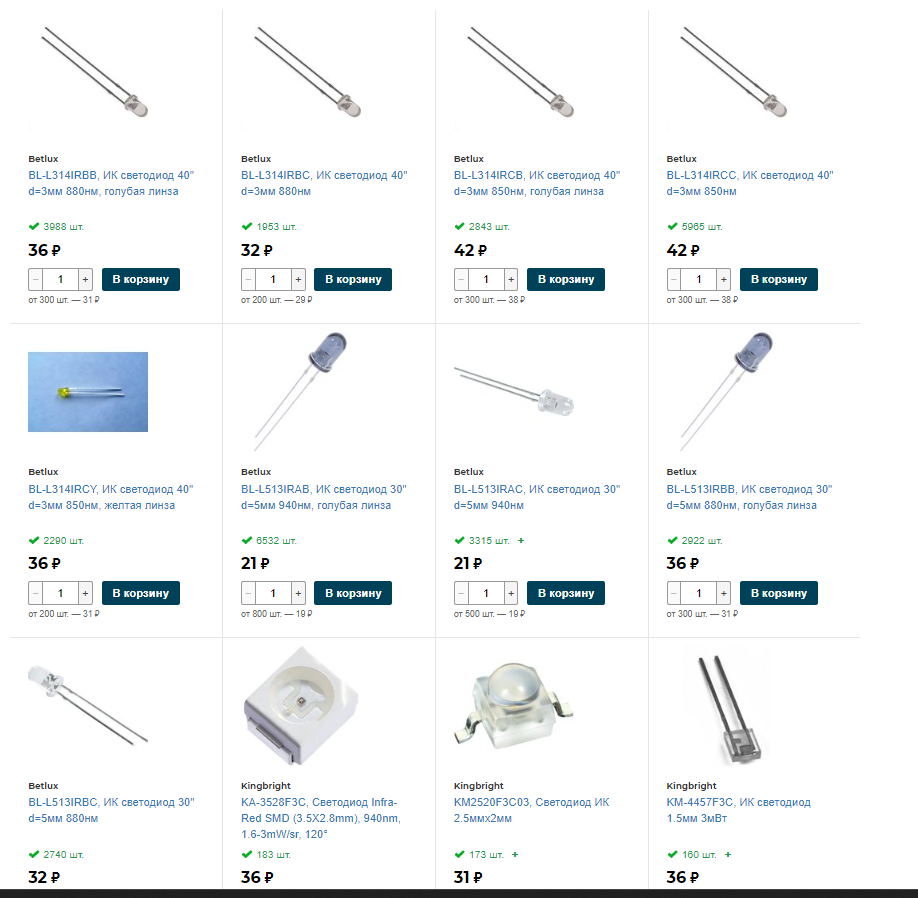The image size is (918, 898).
Task: Add BL-L314IRCC to cart with В корзину
Action: pos(779,279)
